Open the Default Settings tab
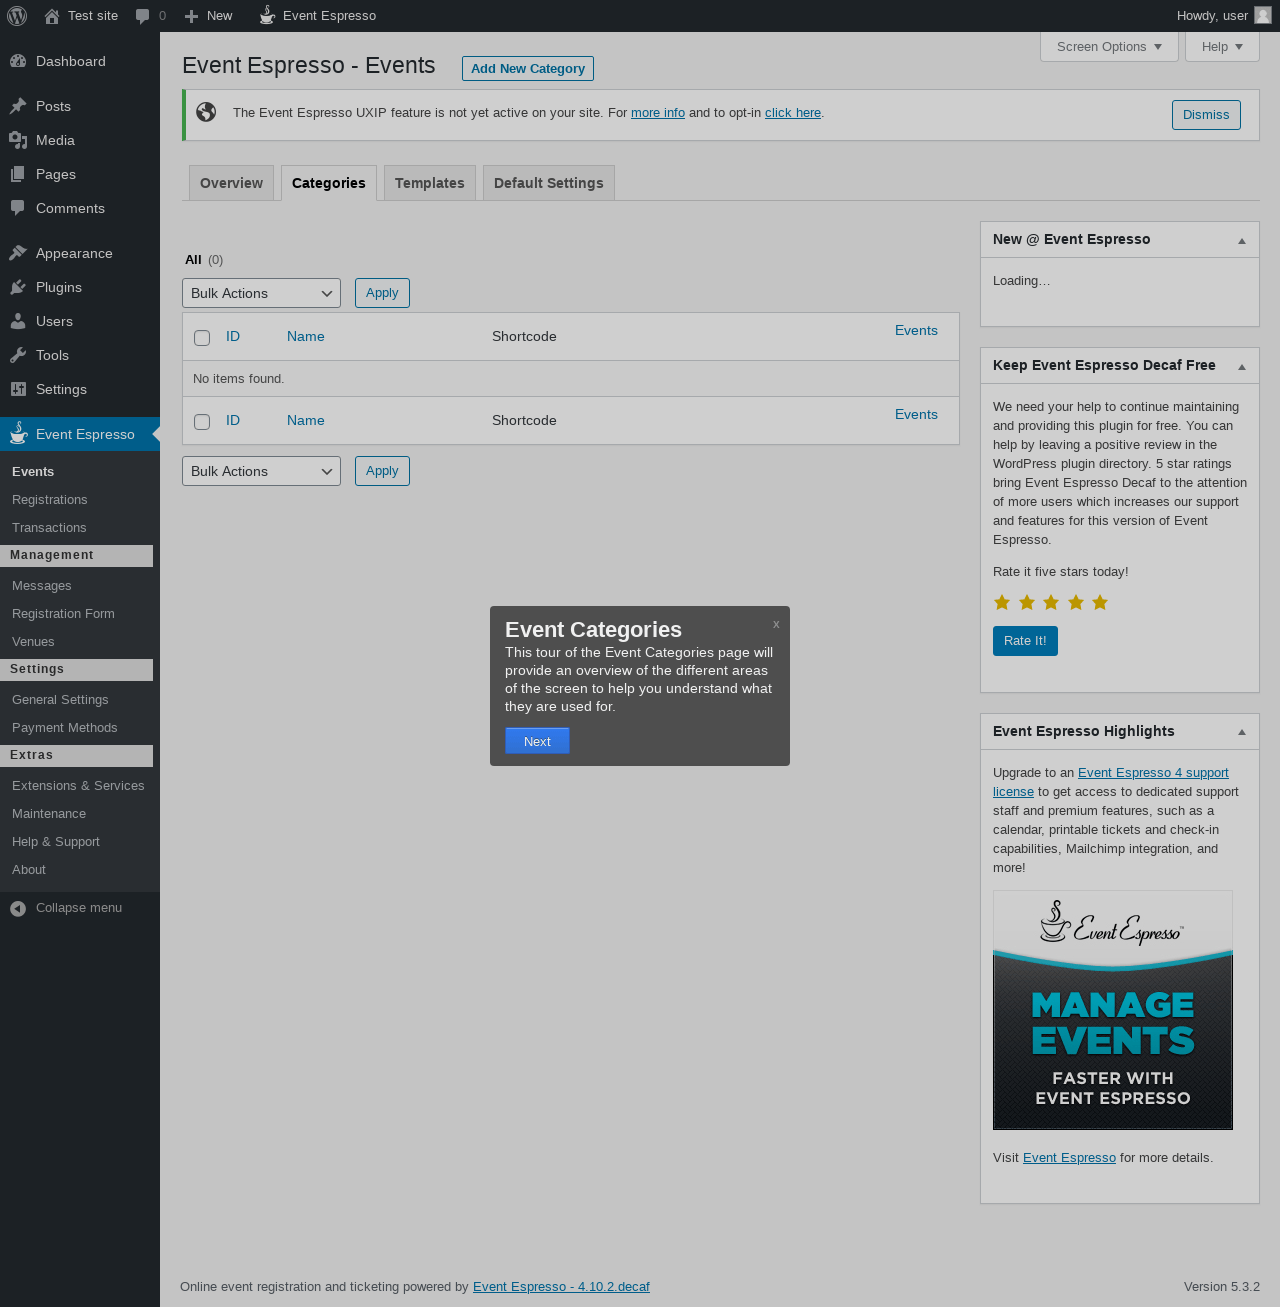Viewport: 1280px width, 1307px height. (x=549, y=183)
